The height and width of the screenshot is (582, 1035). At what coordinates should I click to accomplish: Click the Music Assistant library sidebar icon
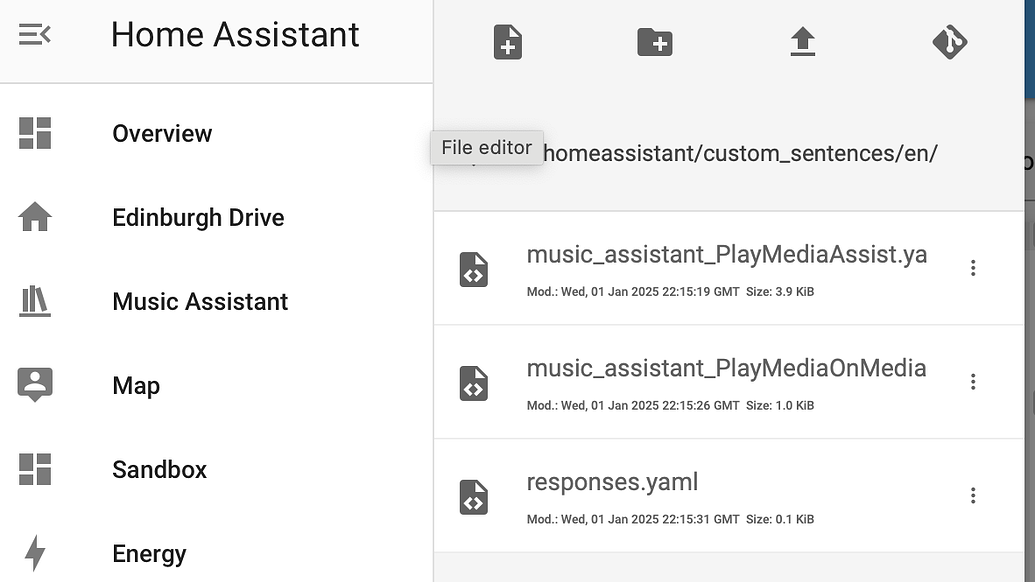(x=34, y=301)
